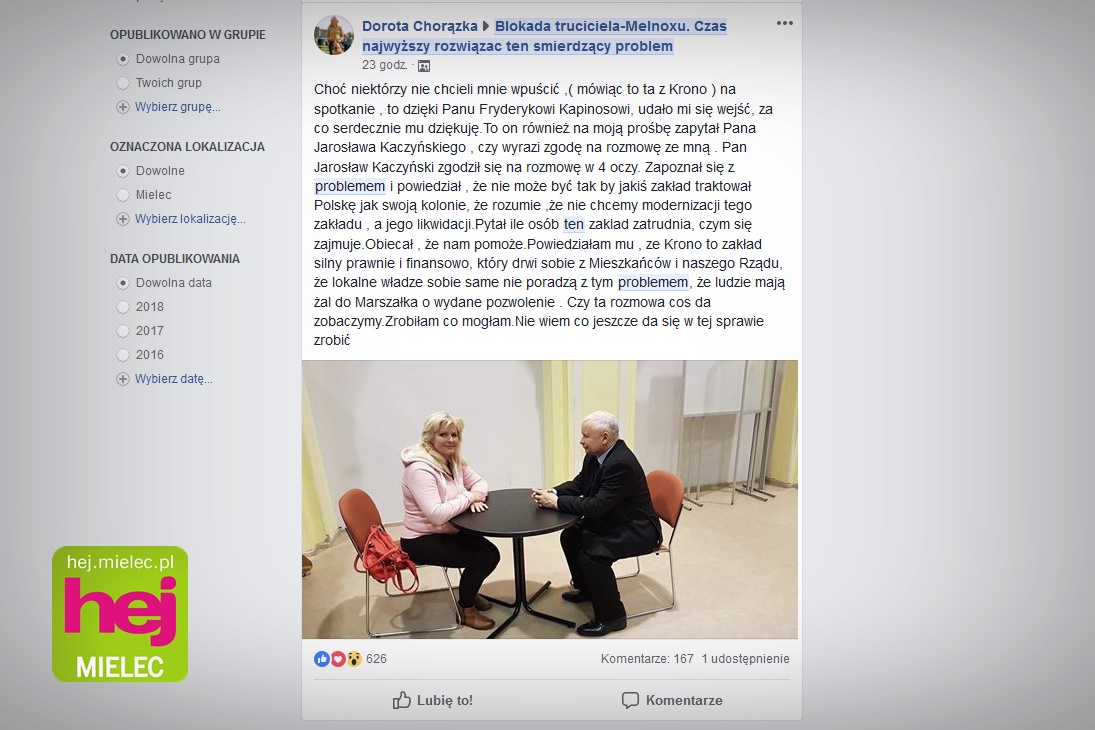Viewport: 1095px width, 730px height.
Task: Select the Twoich grup radio option
Action: tap(123, 83)
